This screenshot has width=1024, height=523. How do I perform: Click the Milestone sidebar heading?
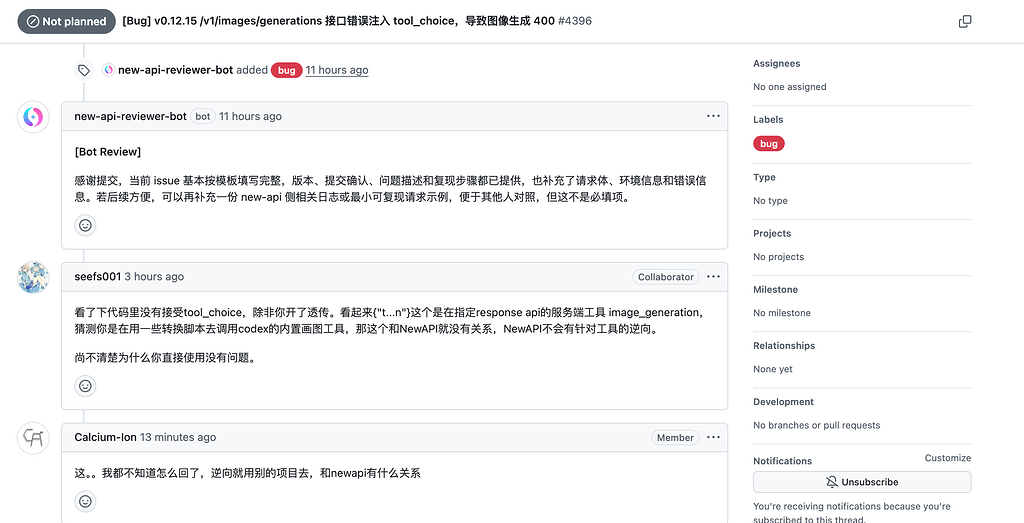775,289
